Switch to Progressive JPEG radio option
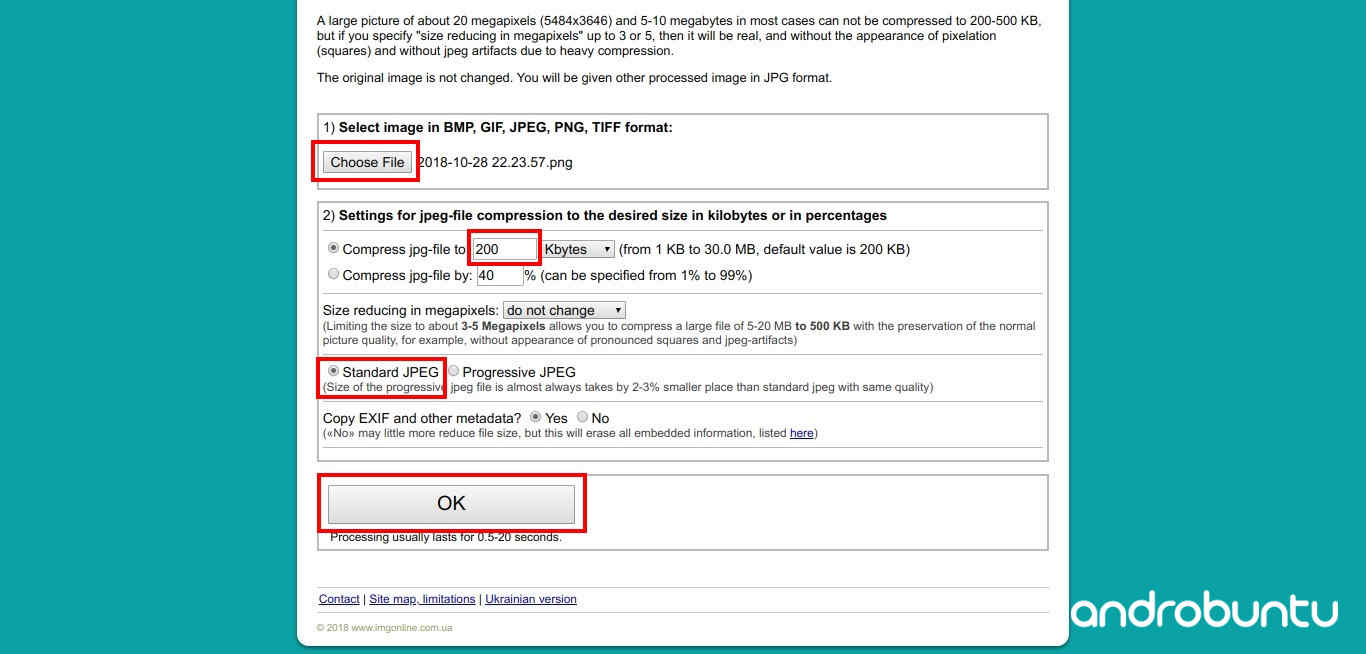This screenshot has width=1366, height=654. point(453,371)
